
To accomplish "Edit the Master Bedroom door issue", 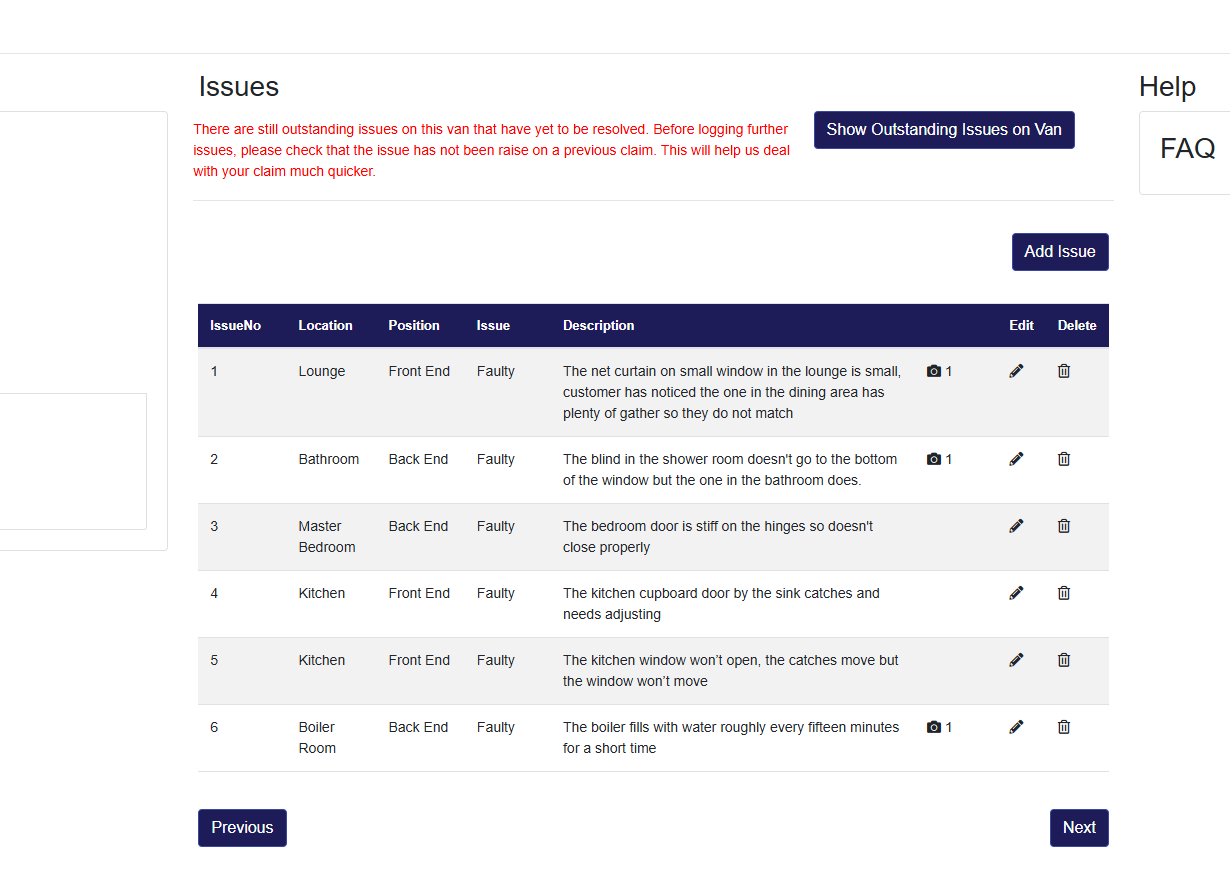I will (x=1016, y=526).
